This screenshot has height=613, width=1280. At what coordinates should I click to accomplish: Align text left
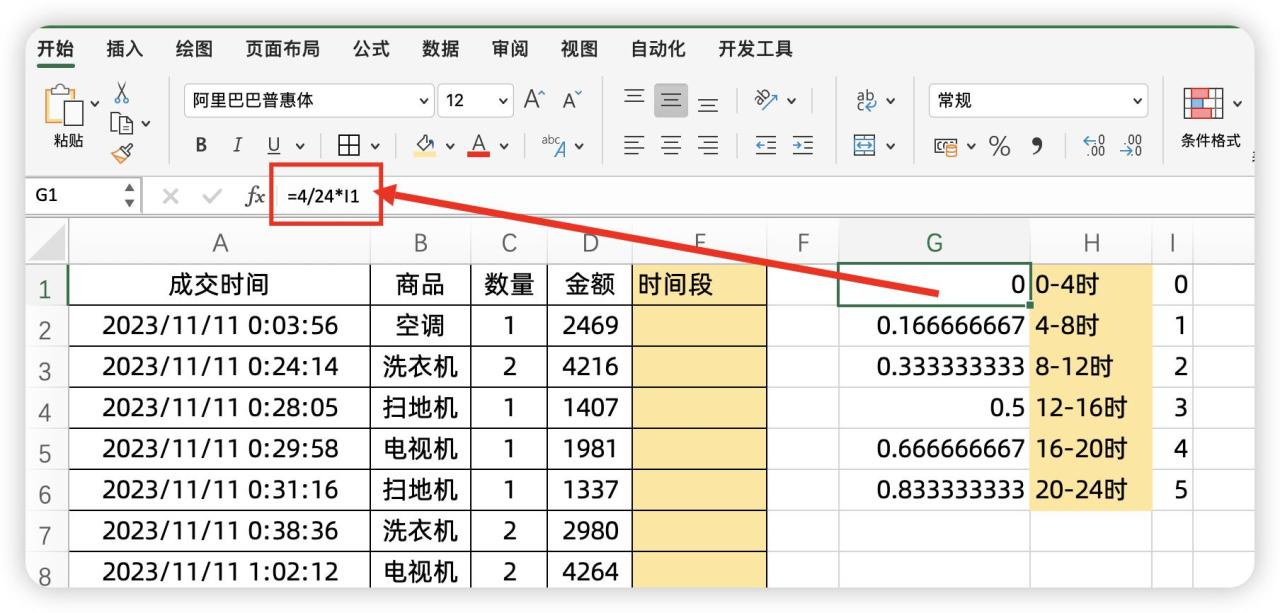coord(634,146)
